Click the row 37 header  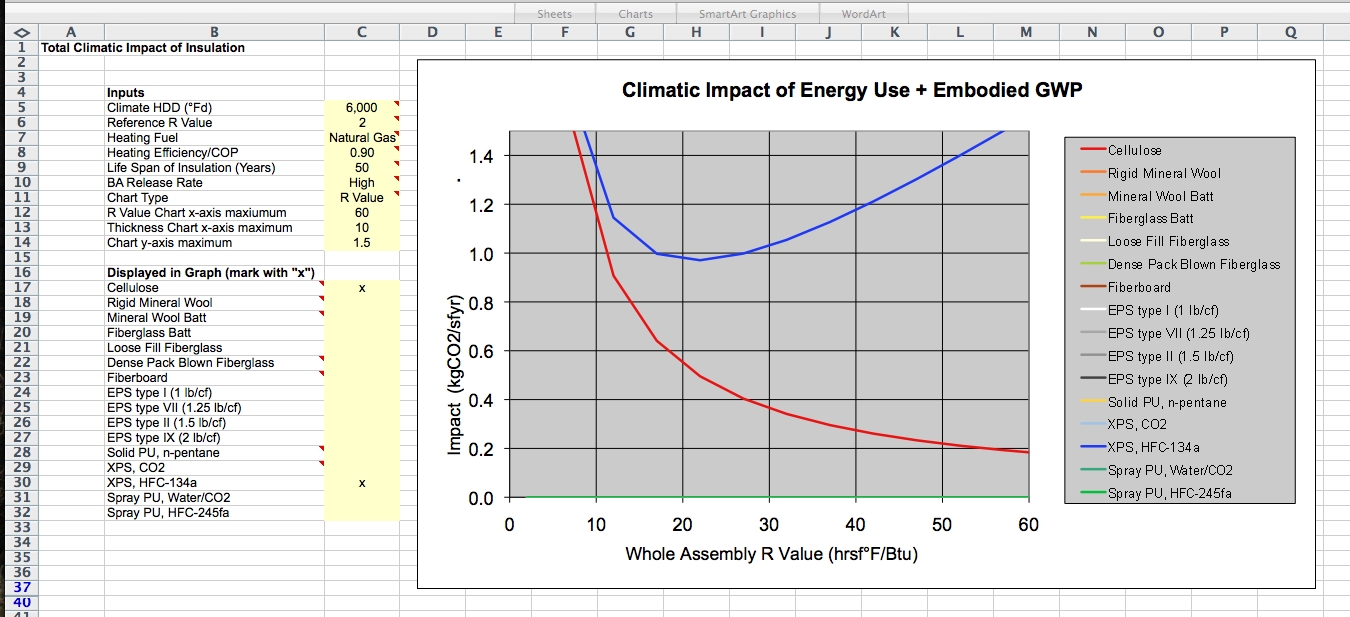tap(22, 588)
